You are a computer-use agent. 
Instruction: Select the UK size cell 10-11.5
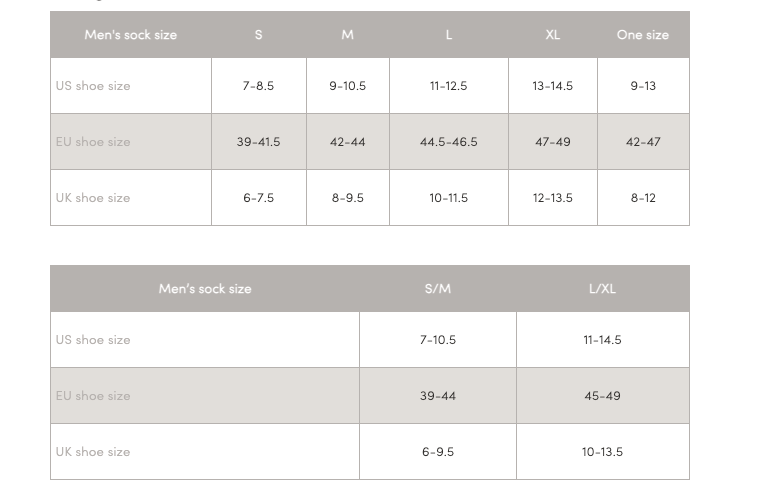click(x=449, y=198)
